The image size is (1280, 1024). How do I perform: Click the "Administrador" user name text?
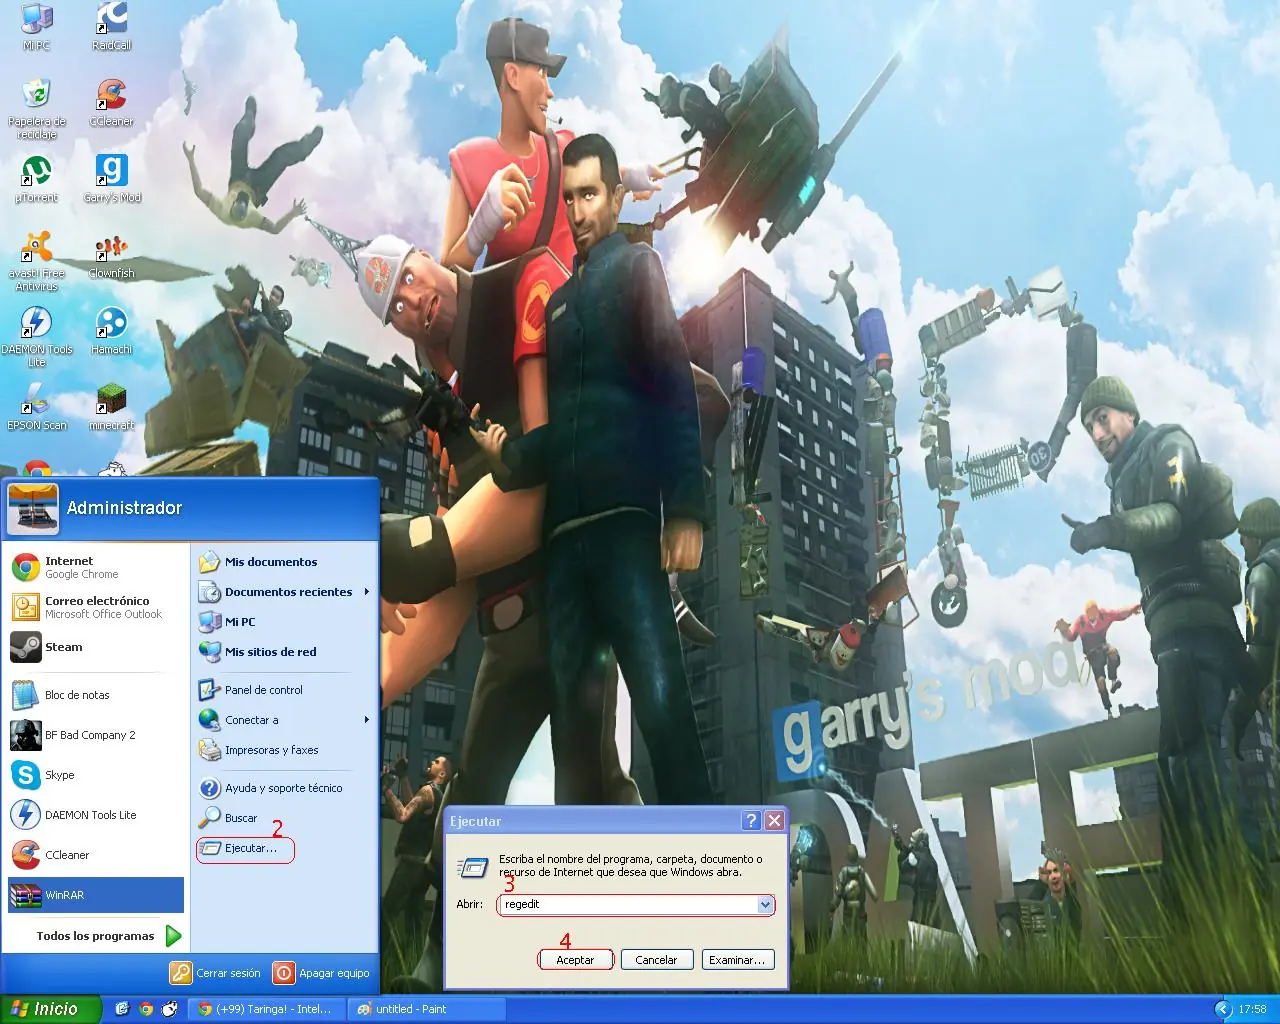coord(124,508)
